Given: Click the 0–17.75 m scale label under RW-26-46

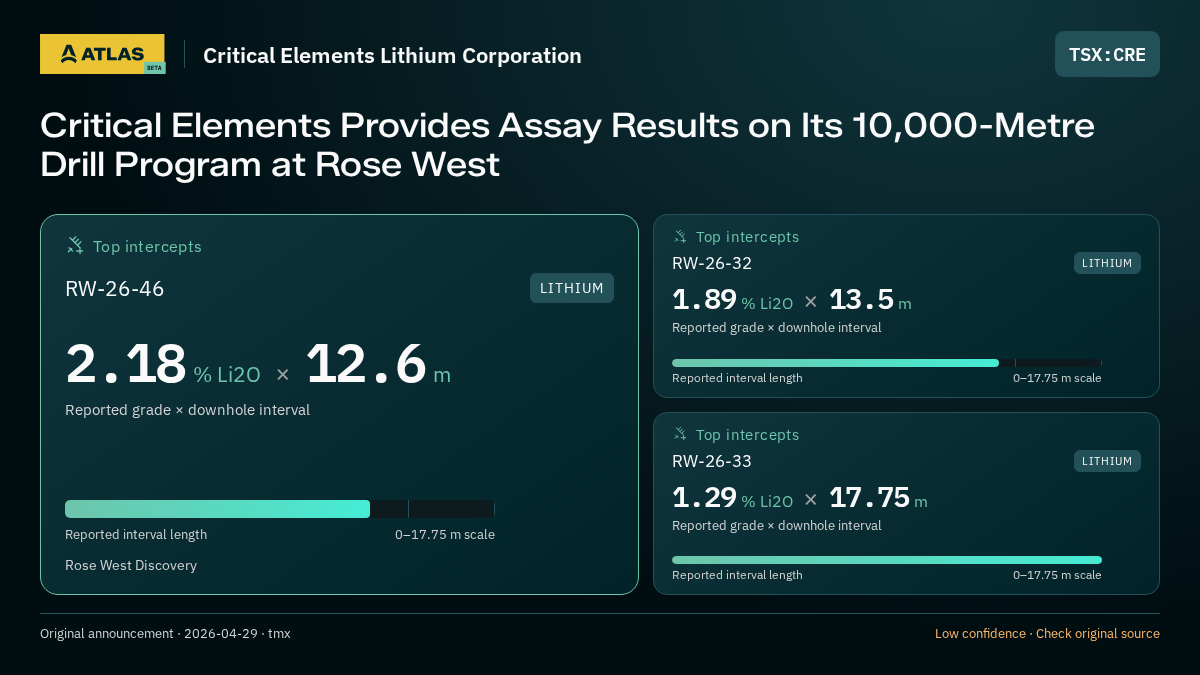Looking at the screenshot, I should point(445,534).
